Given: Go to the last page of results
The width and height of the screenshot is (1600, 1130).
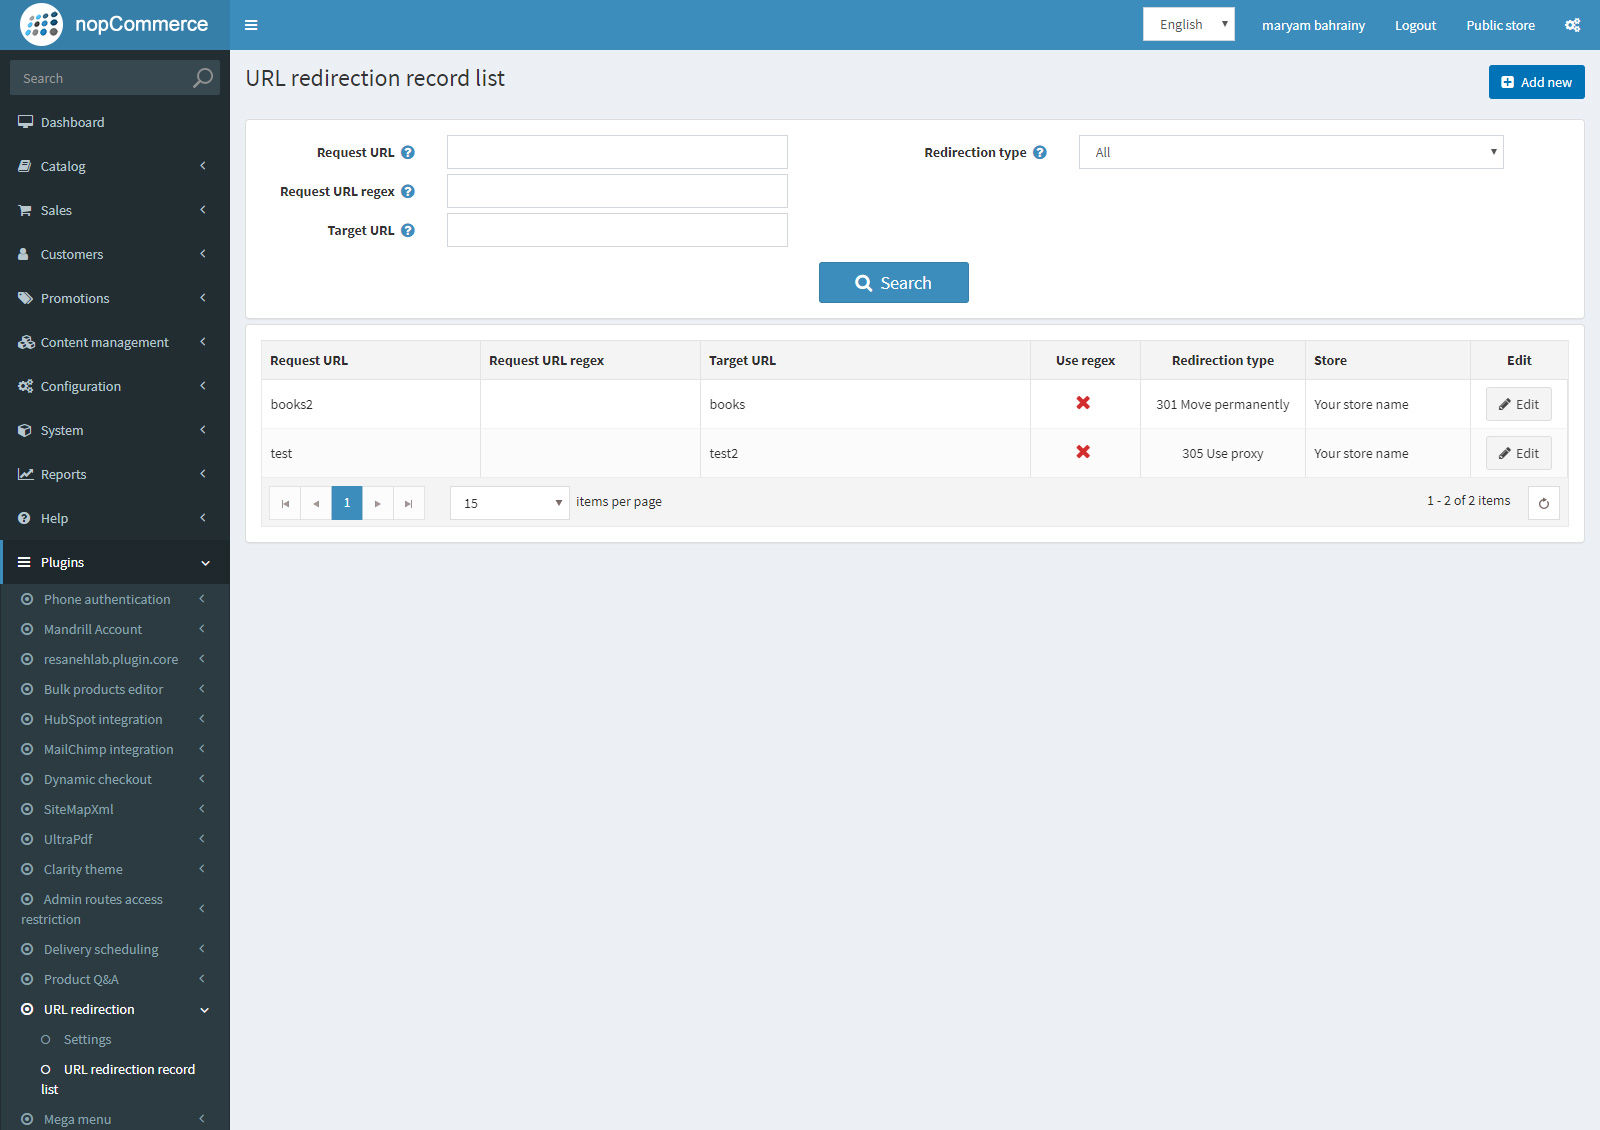Looking at the screenshot, I should click(x=408, y=503).
